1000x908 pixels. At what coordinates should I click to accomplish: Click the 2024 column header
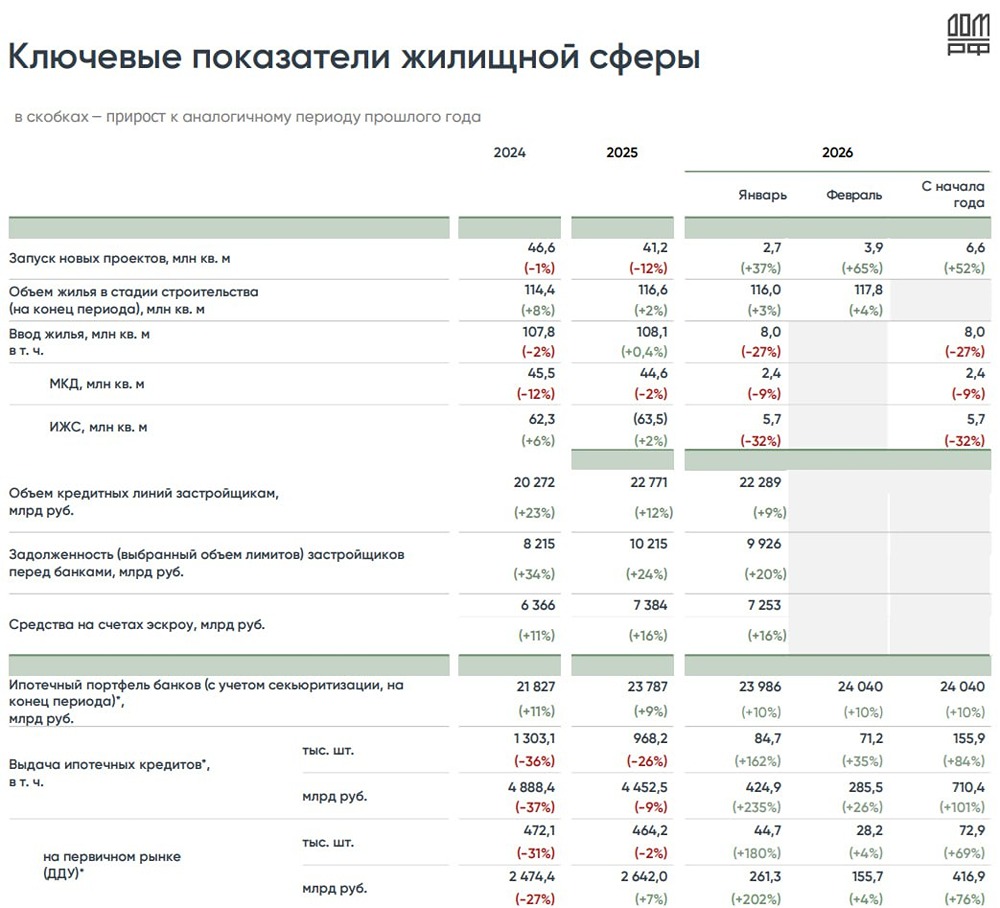pos(508,152)
